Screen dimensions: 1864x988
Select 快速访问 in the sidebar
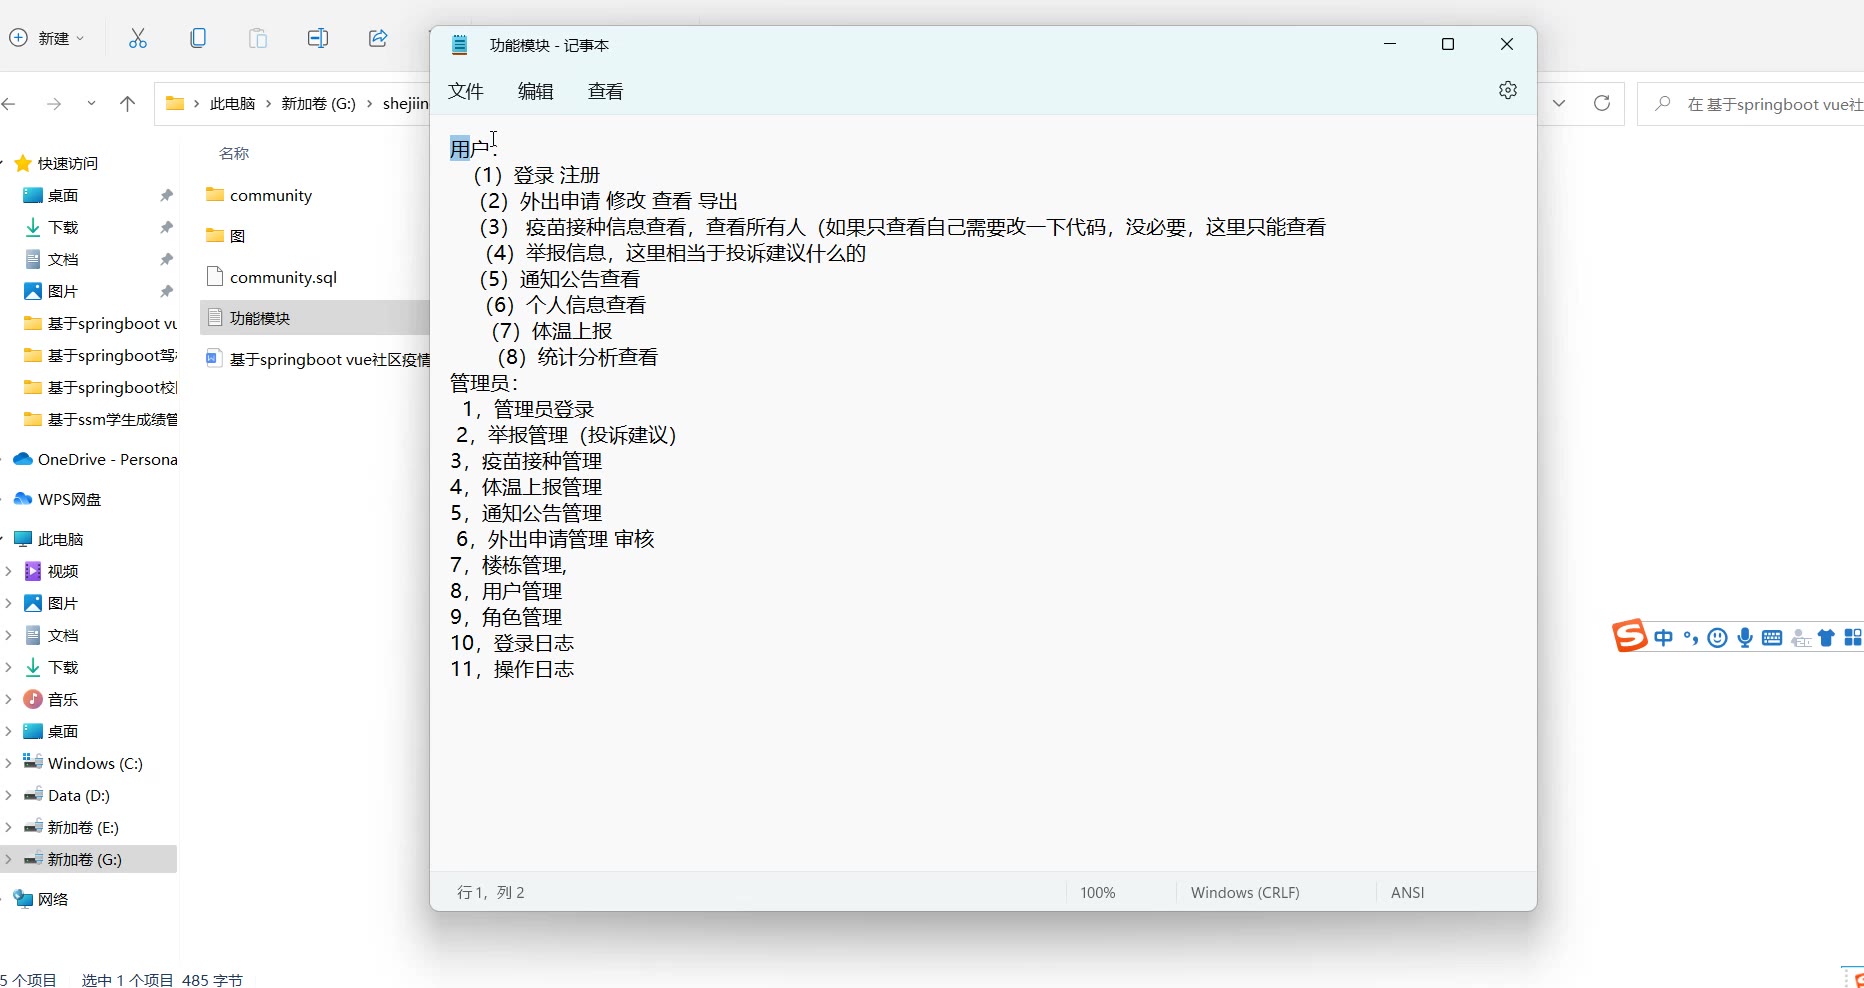pos(68,163)
